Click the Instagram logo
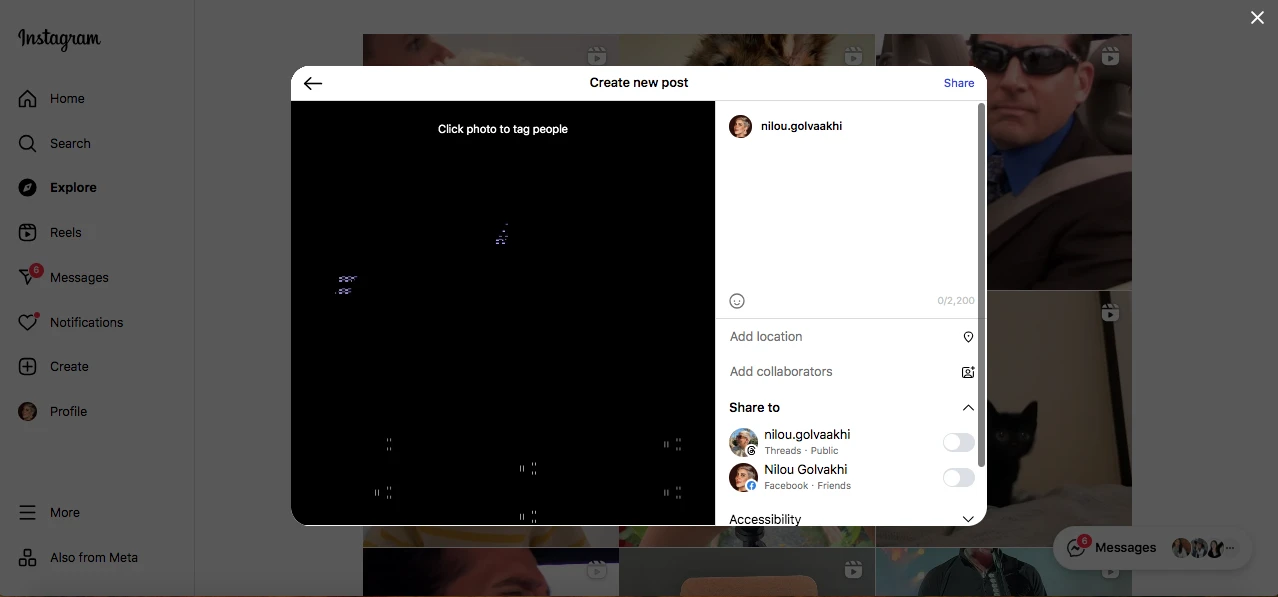Image resolution: width=1278 pixels, height=597 pixels. click(59, 39)
